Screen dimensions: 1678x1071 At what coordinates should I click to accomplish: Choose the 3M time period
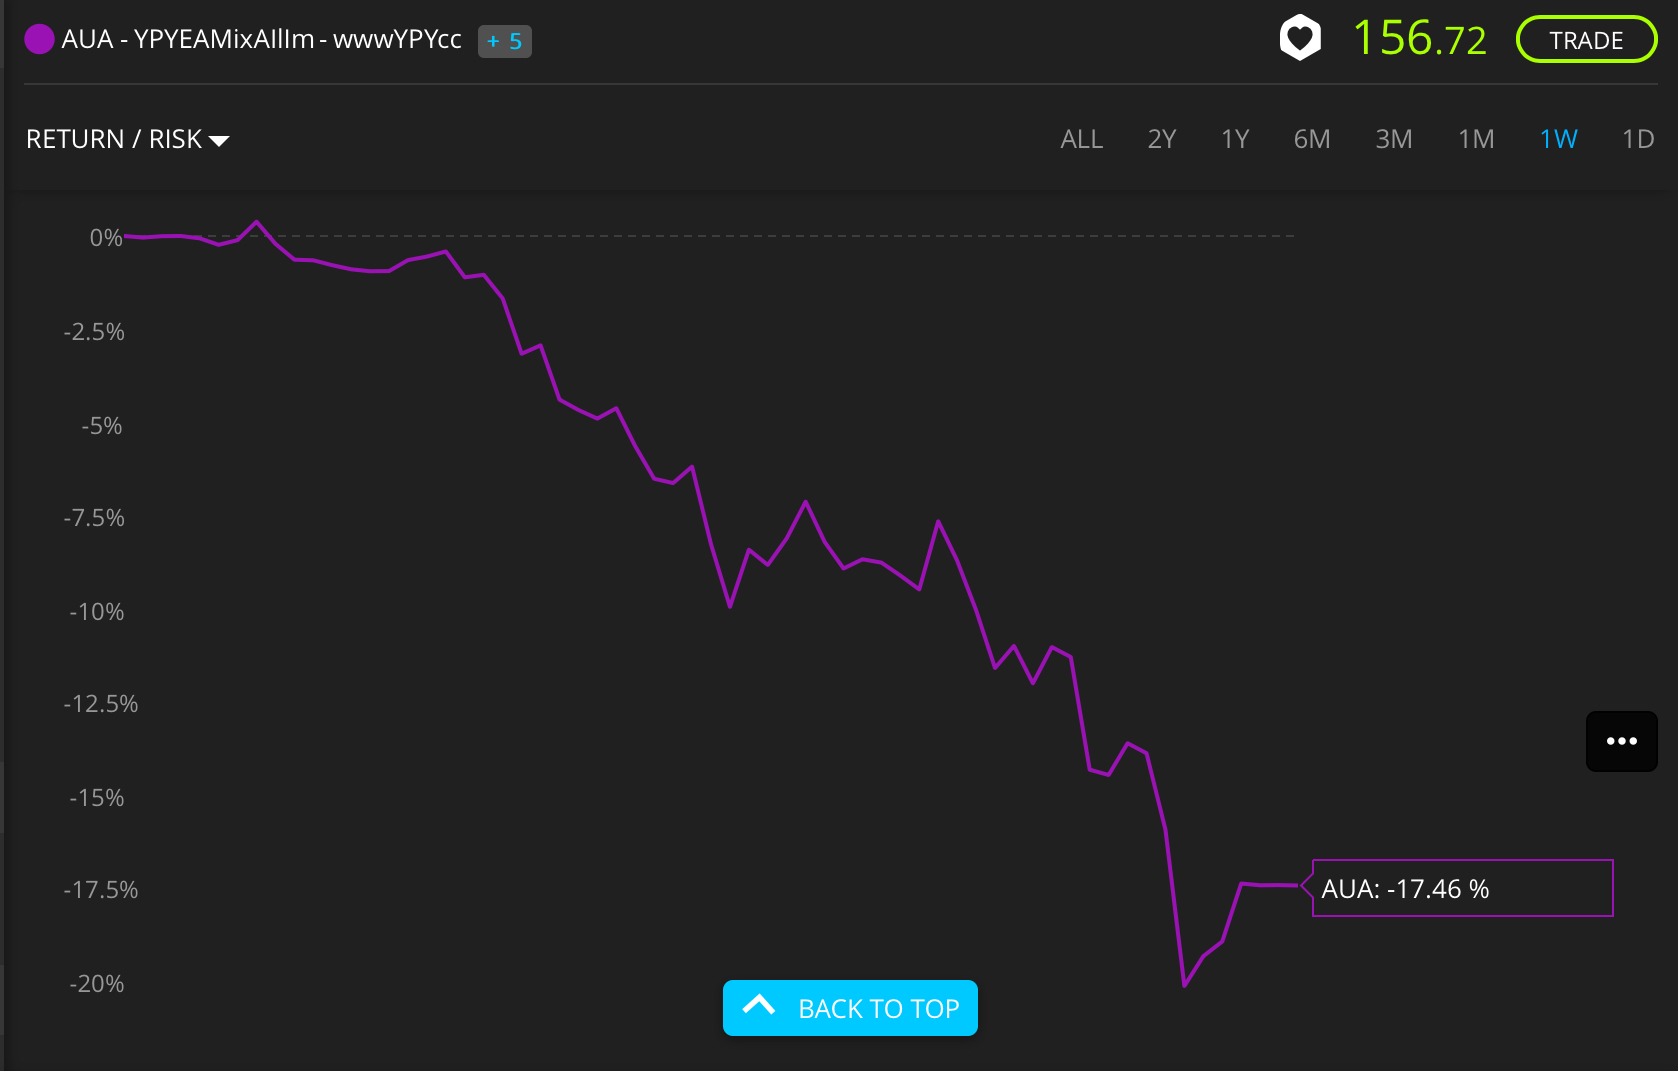[x=1394, y=139]
